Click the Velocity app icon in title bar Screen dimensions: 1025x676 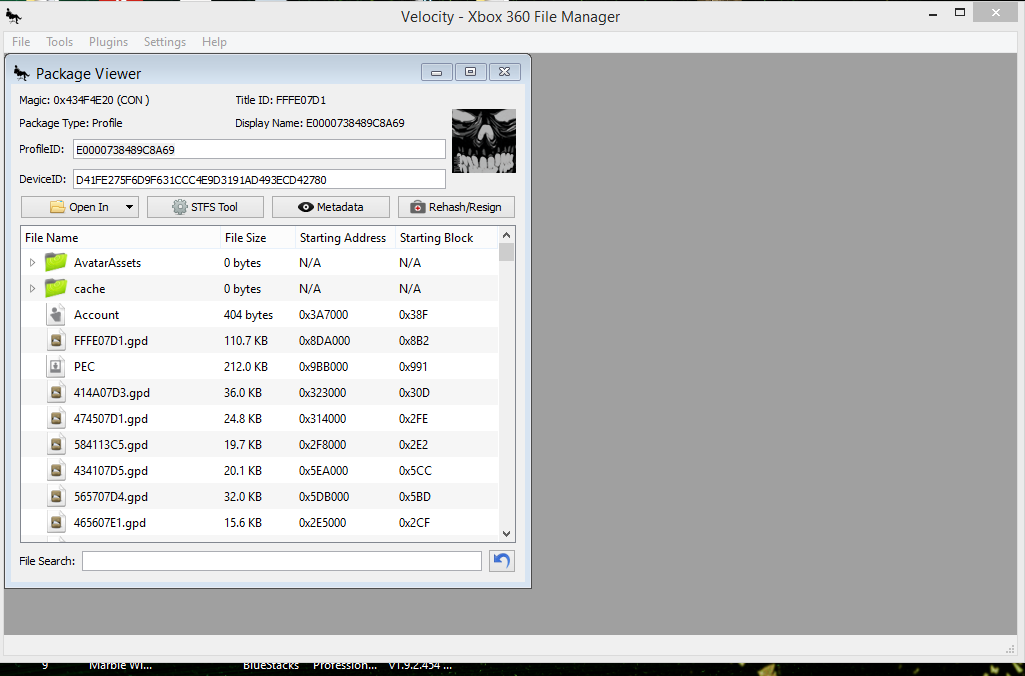[14, 16]
